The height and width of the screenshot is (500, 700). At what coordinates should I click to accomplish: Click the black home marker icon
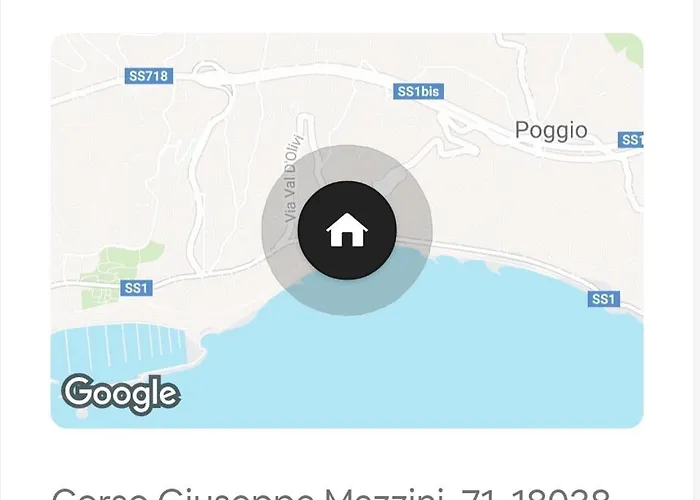pos(347,230)
